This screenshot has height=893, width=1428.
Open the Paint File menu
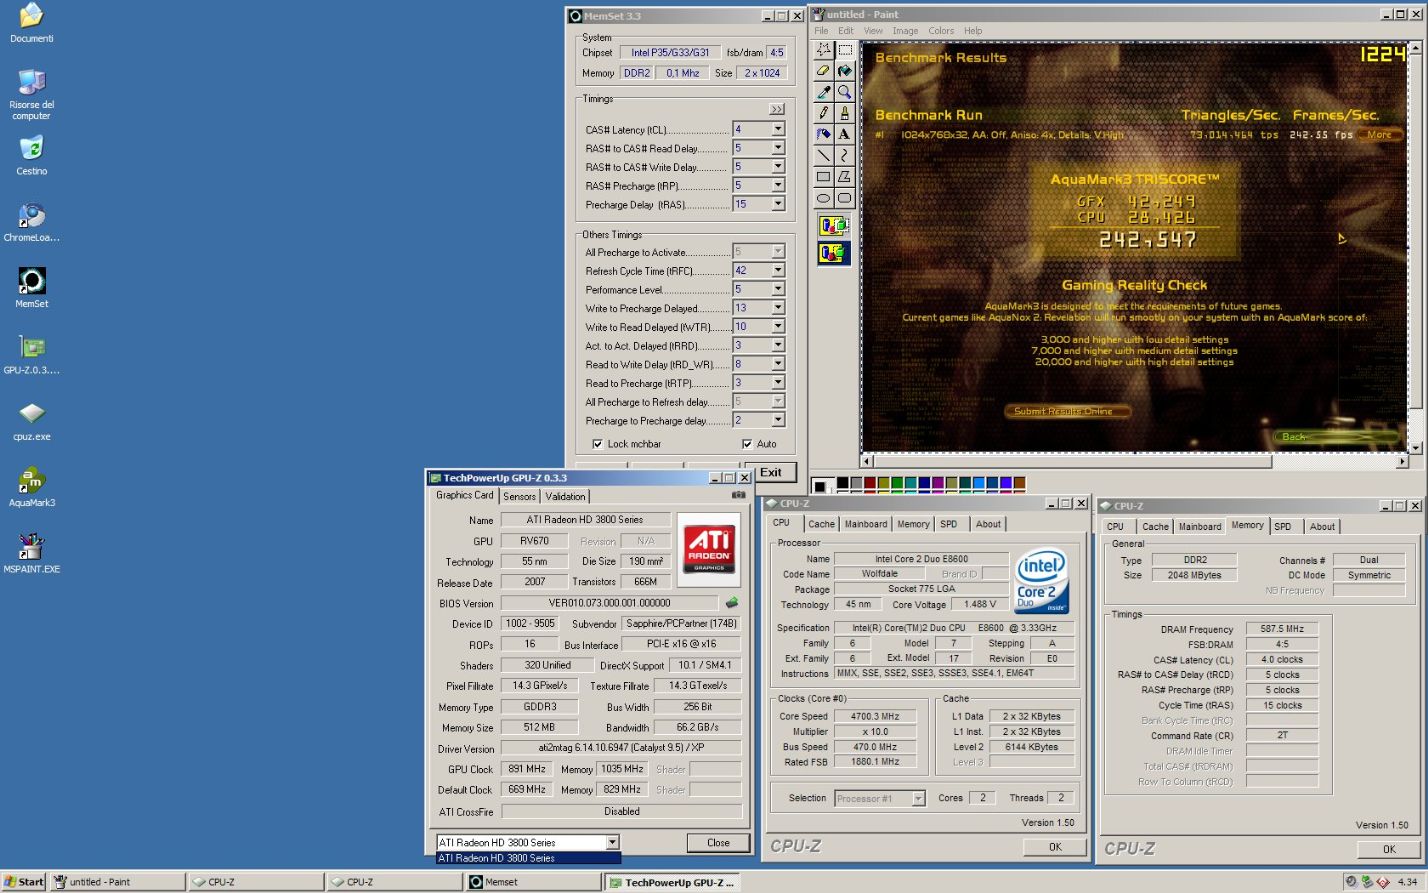point(821,31)
